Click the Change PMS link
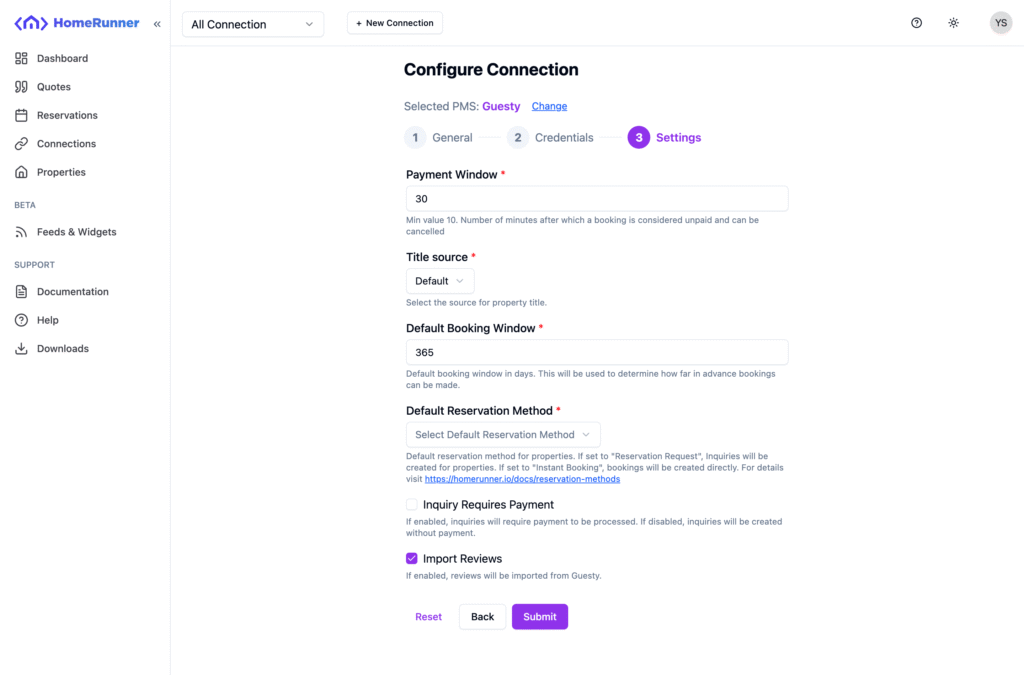This screenshot has height=675, width=1024. pyautogui.click(x=549, y=106)
